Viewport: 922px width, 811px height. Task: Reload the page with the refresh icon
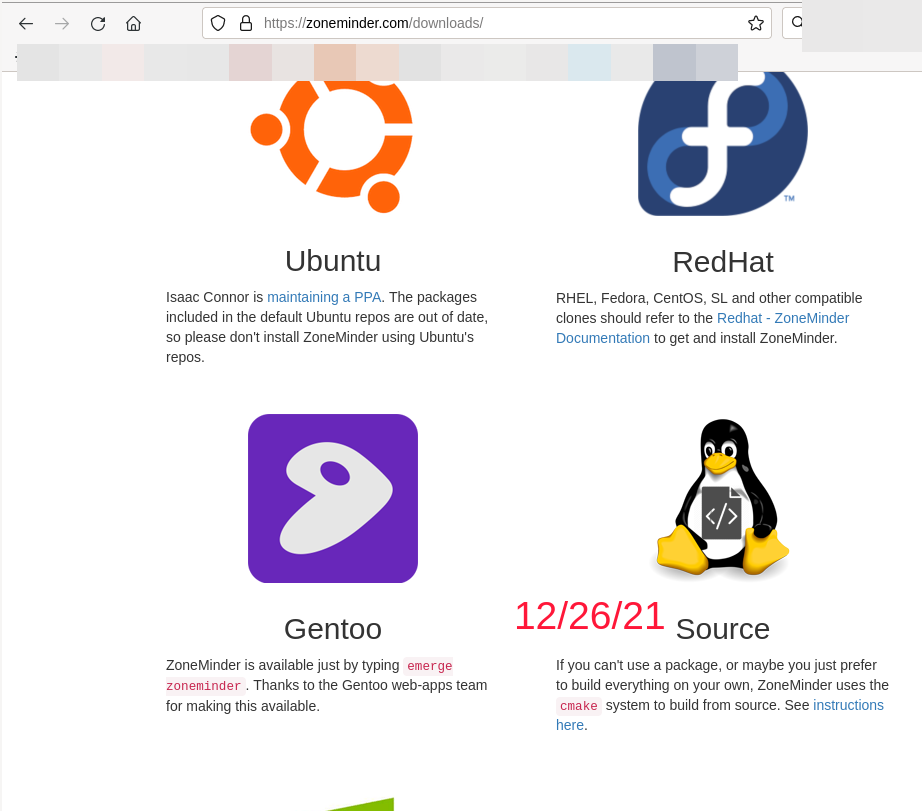pyautogui.click(x=97, y=23)
